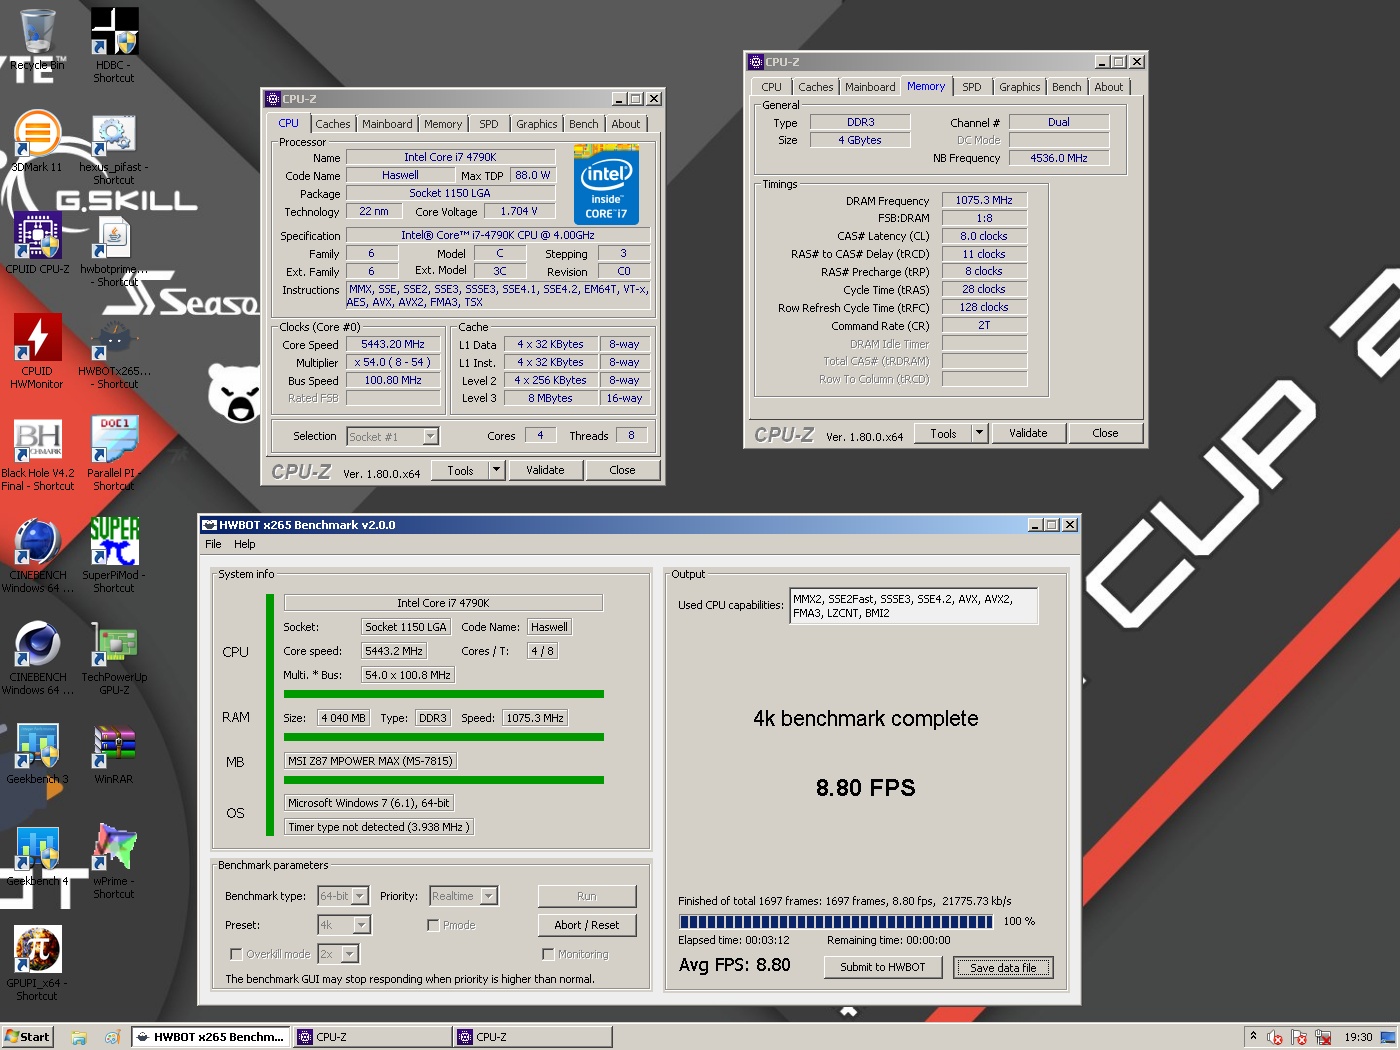Switch to first CPU-Z taskbar button
This screenshot has width=1400, height=1050.
pos(371,1037)
